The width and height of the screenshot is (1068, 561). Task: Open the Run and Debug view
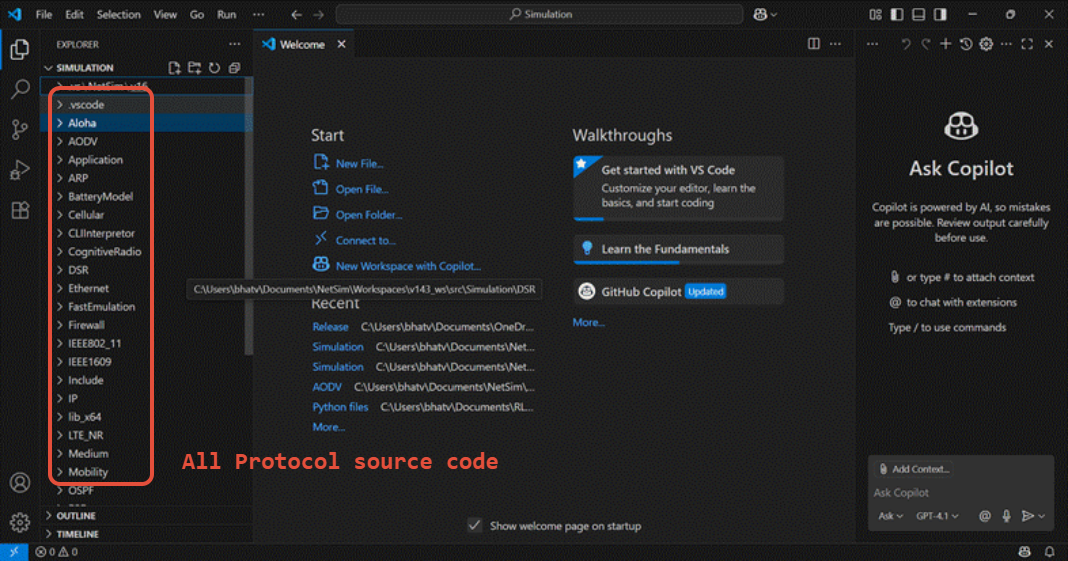[20, 170]
